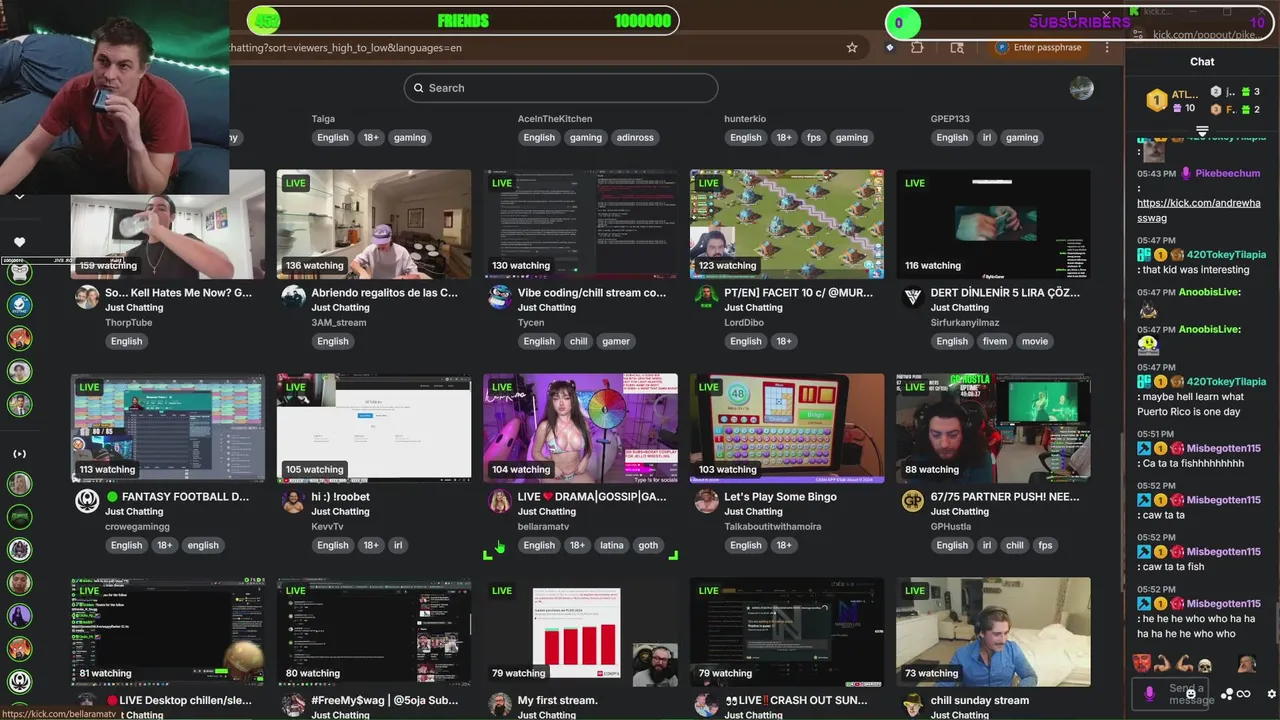Viewport: 1280px width, 720px height.
Task: Click the address bar URL text
Action: tap(345, 47)
